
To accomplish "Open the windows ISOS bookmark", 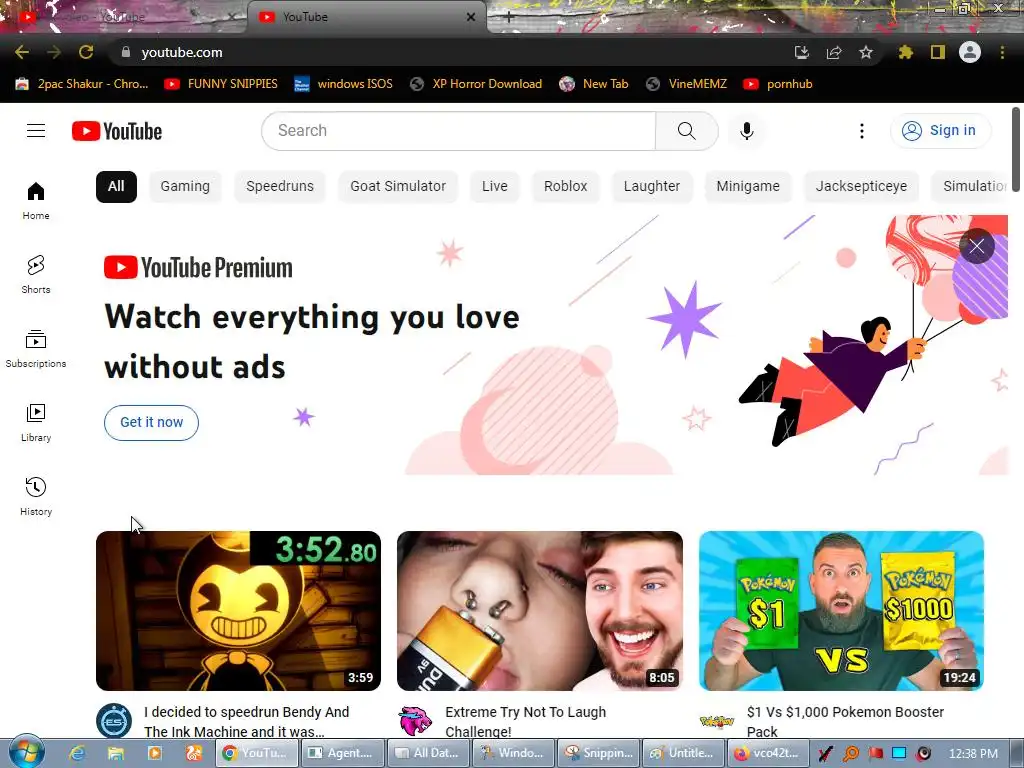I will click(x=344, y=84).
